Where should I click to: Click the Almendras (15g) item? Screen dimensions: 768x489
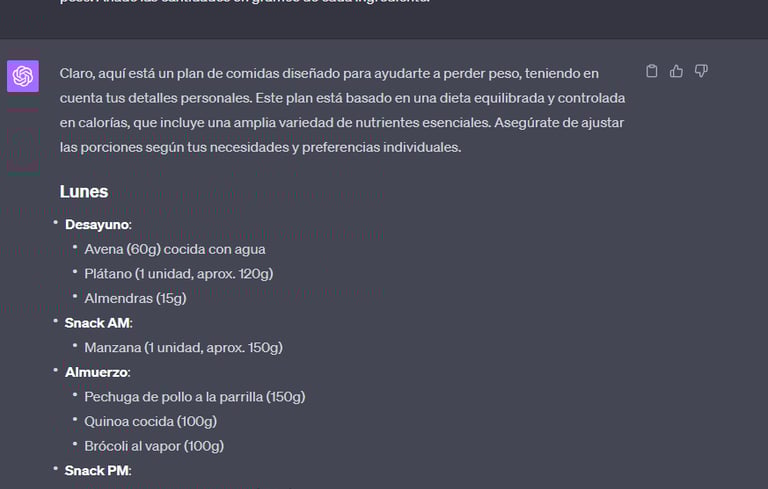click(x=135, y=298)
